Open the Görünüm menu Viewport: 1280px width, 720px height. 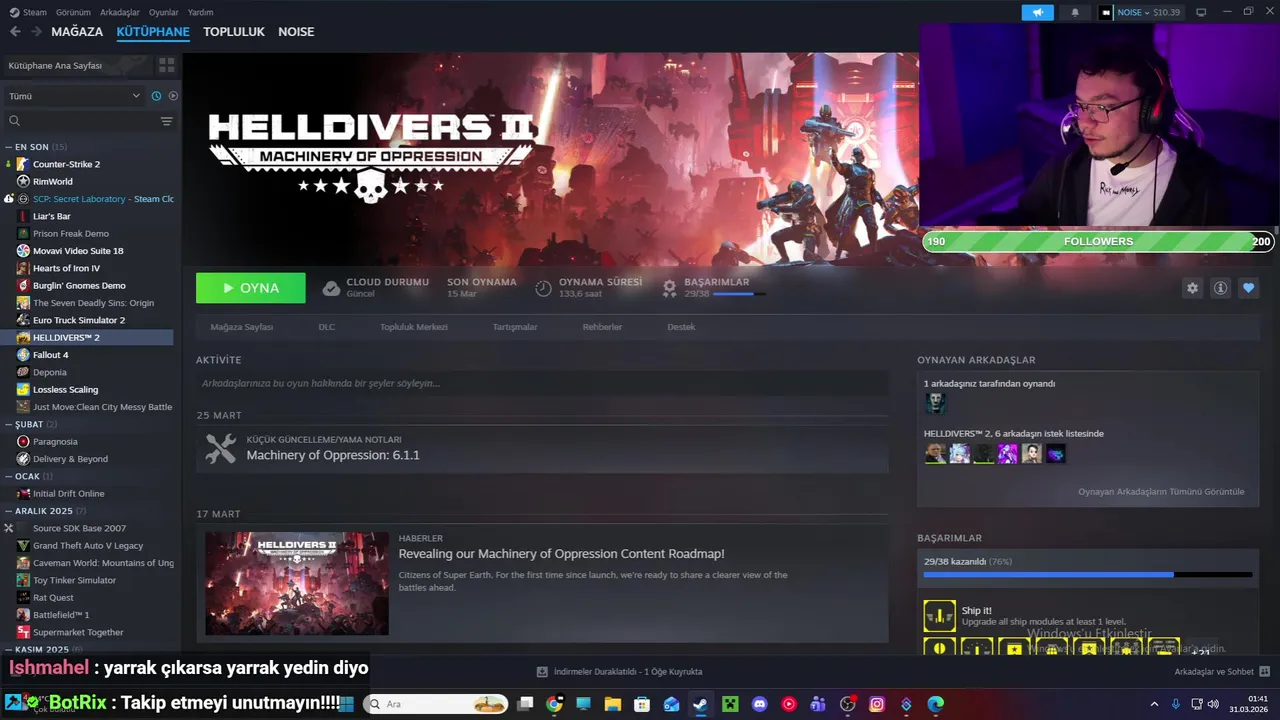click(73, 12)
